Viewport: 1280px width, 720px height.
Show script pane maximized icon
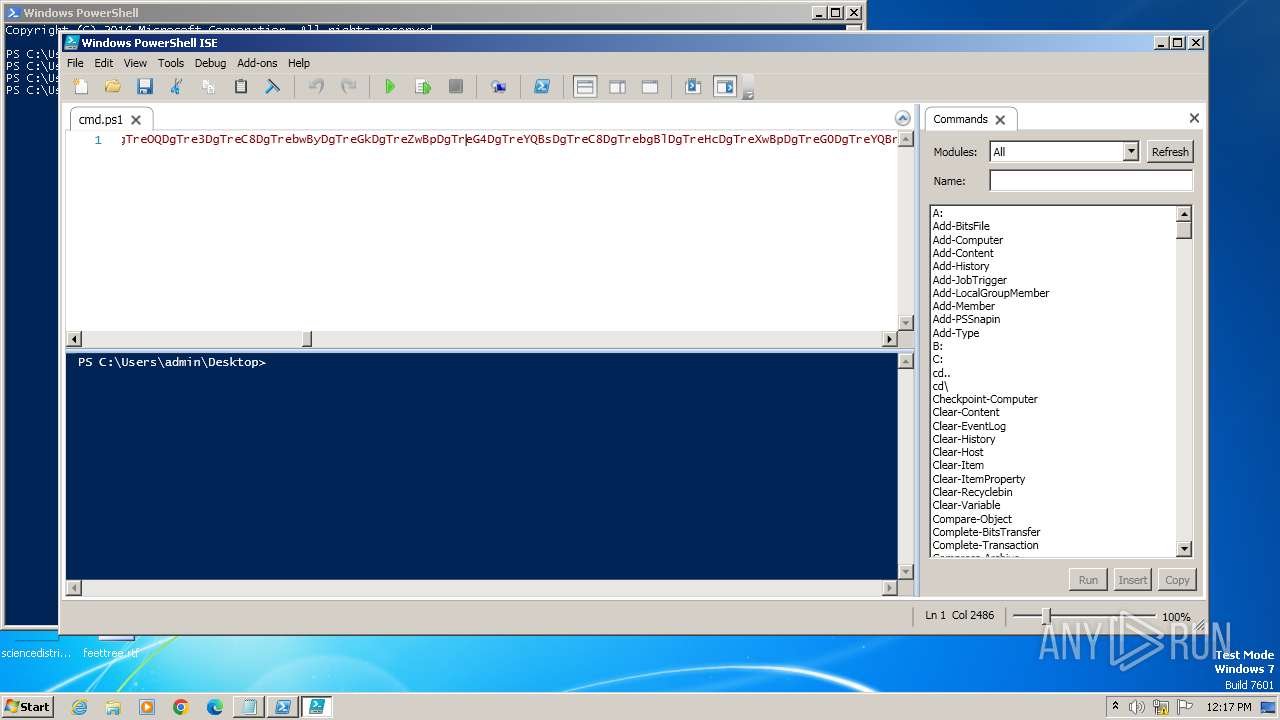[x=649, y=87]
